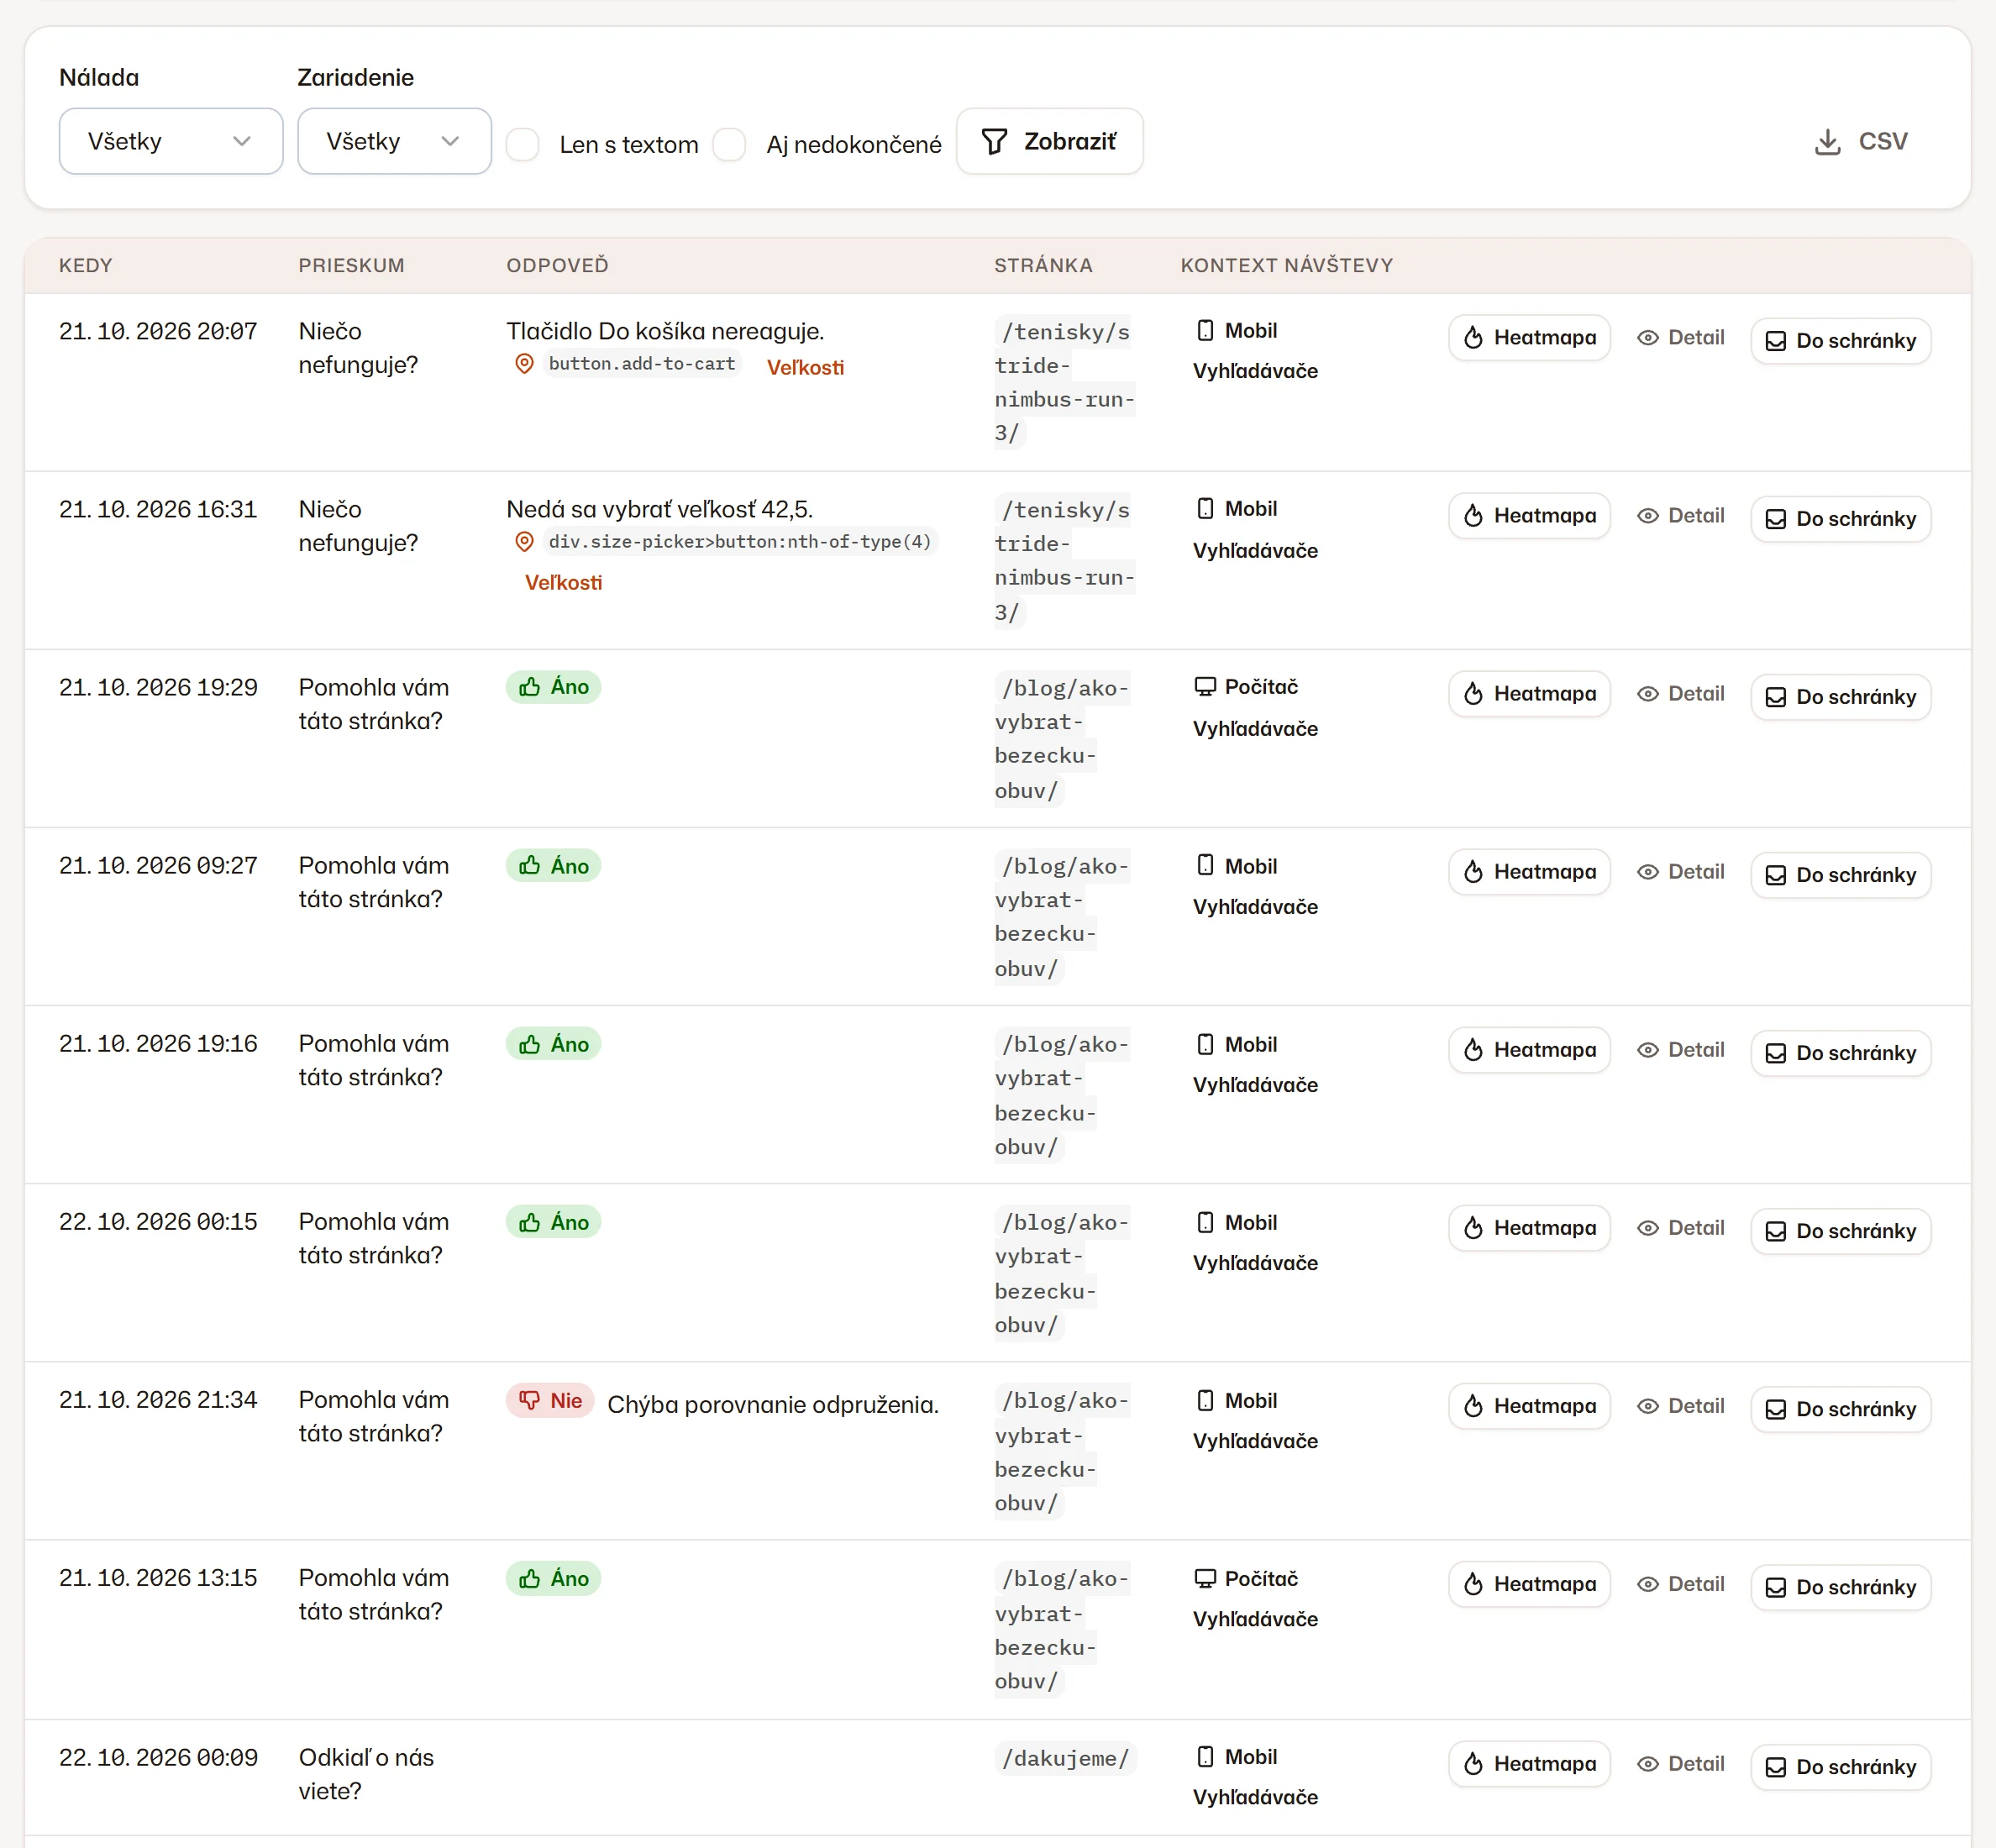
Task: Open Heatmapa for the 20:07 response
Action: 1529,338
